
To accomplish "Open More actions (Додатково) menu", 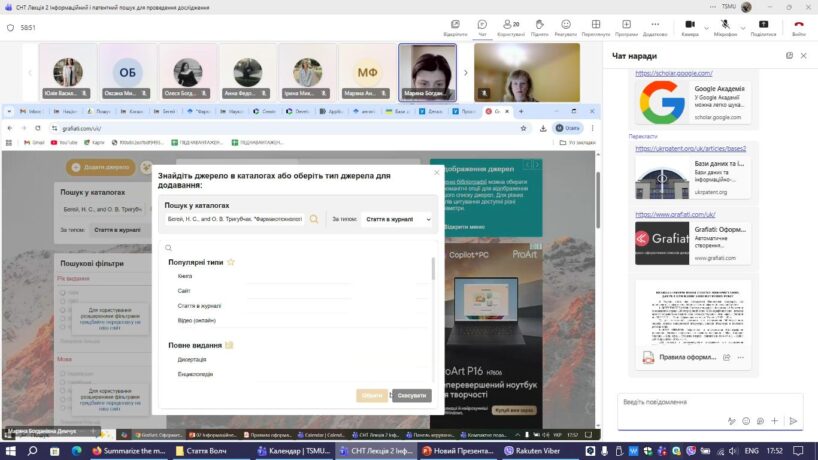I will [x=655, y=25].
